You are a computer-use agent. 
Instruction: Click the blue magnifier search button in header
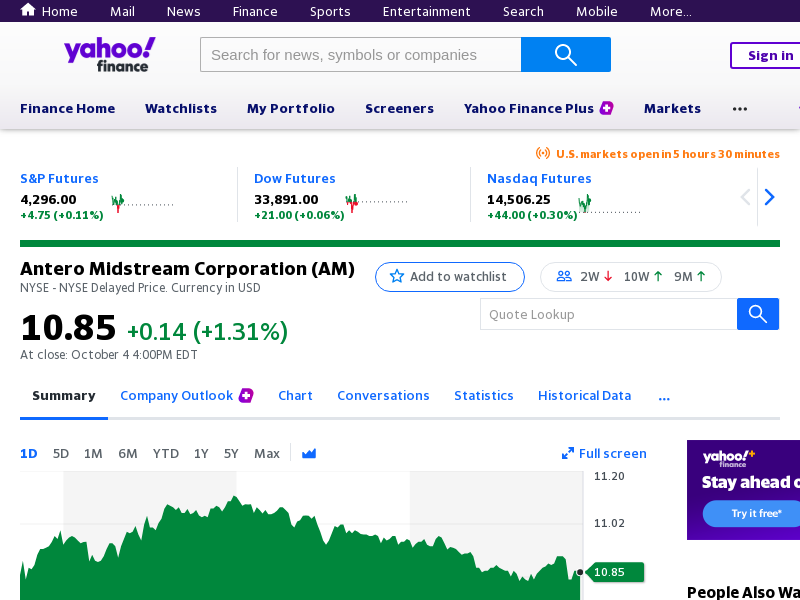point(566,55)
